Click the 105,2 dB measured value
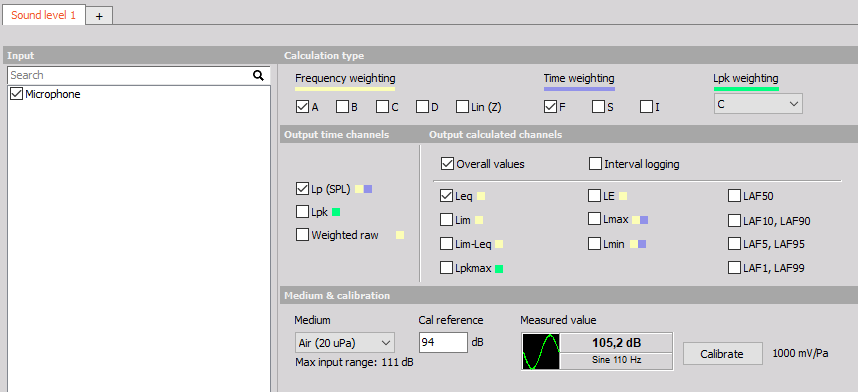 click(616, 343)
